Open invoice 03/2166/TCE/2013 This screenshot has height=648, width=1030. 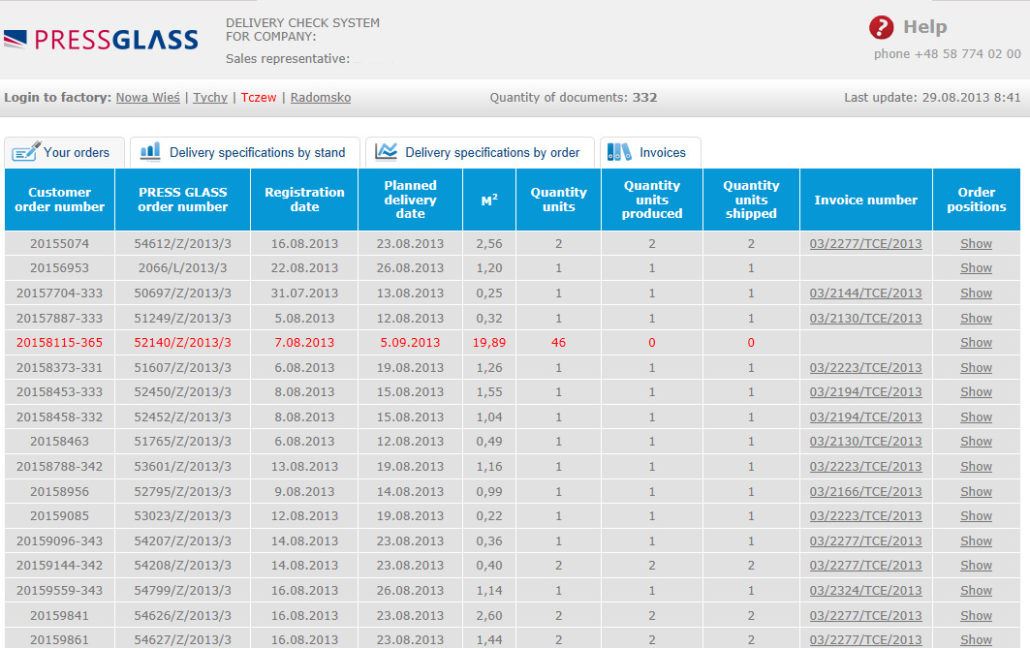click(x=866, y=492)
